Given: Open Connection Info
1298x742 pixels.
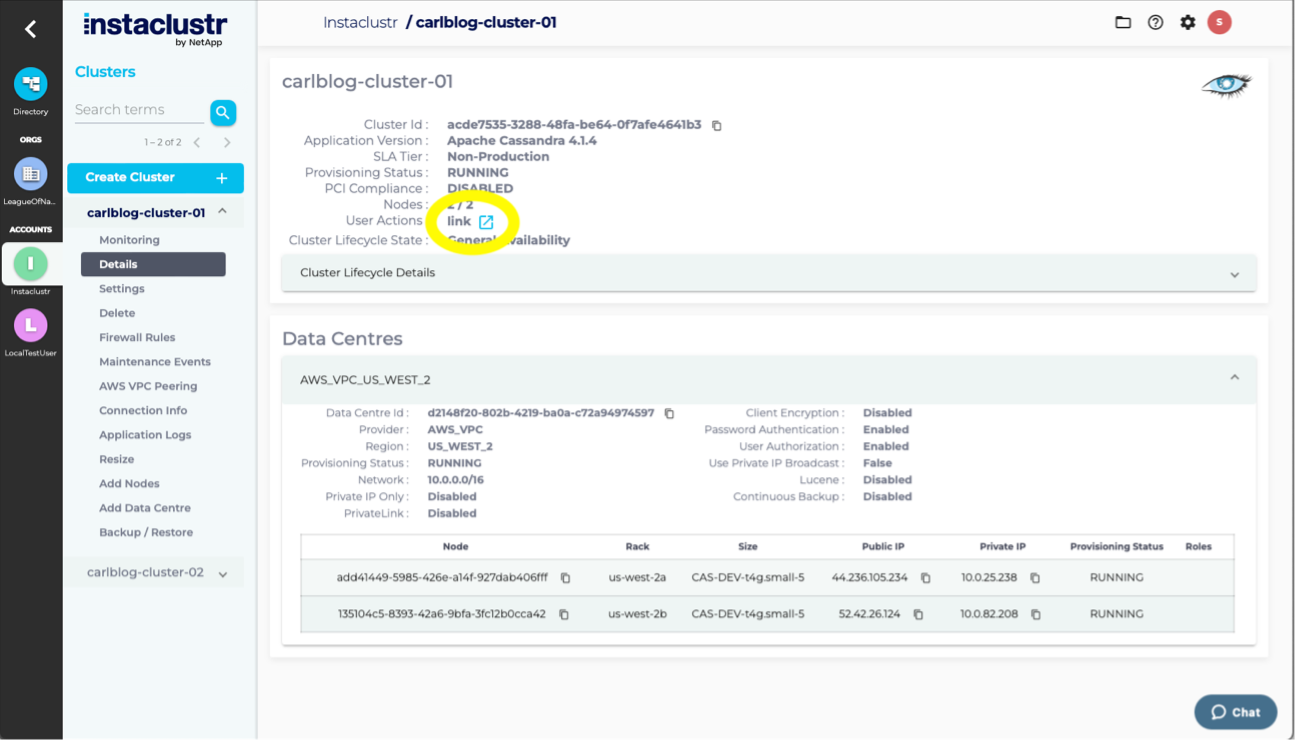Looking at the screenshot, I should [143, 411].
